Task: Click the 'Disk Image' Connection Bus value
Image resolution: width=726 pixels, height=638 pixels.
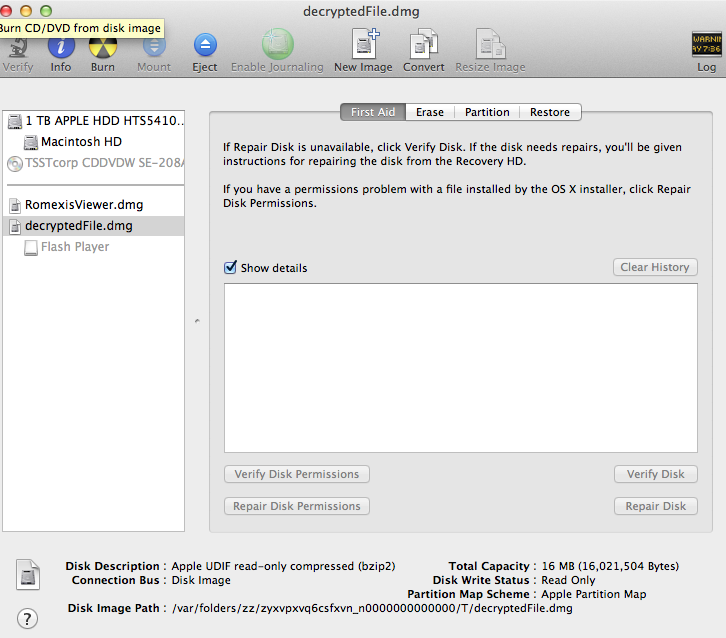Action: pyautogui.click(x=201, y=581)
